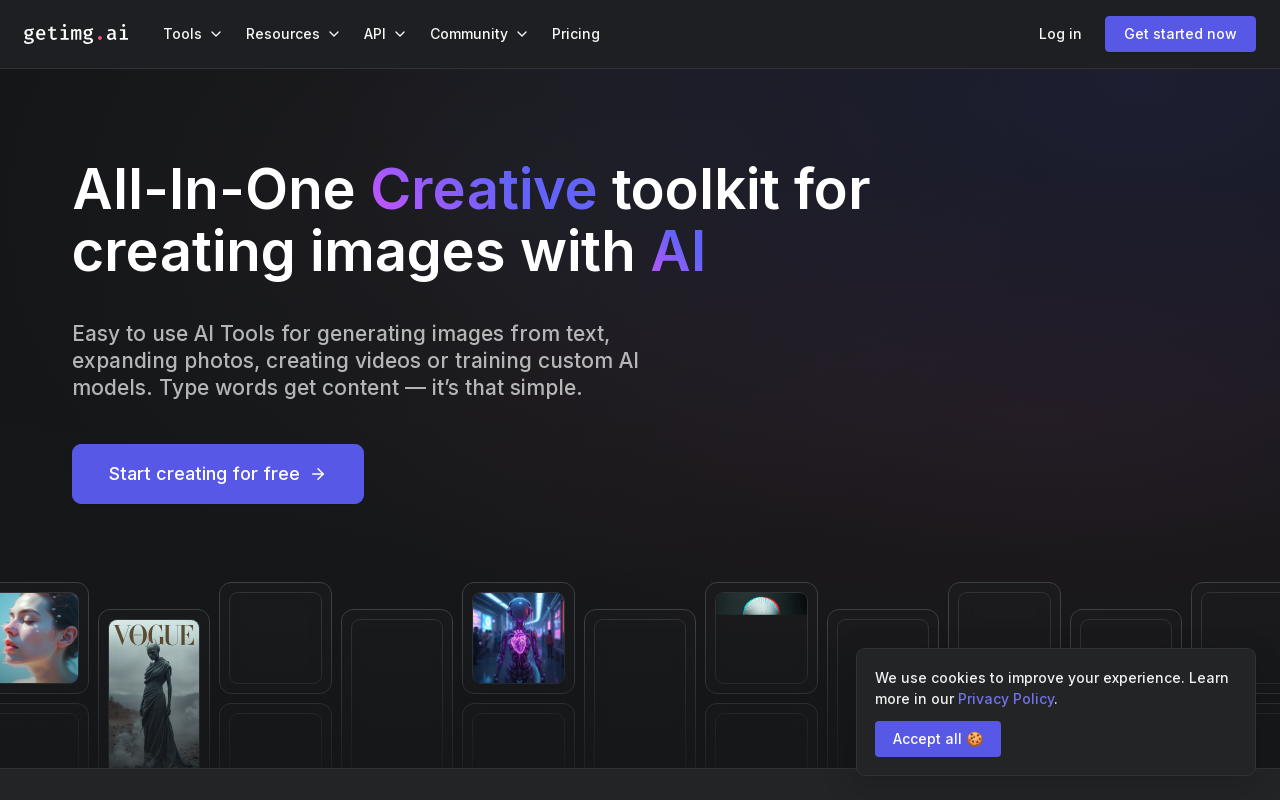Click Start creating for free button
Screen dimensions: 1280x800
(218, 474)
